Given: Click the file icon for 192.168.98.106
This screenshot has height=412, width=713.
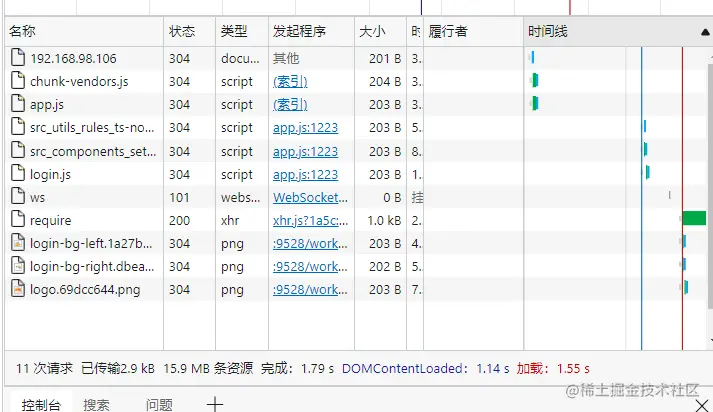Looking at the screenshot, I should [18, 58].
